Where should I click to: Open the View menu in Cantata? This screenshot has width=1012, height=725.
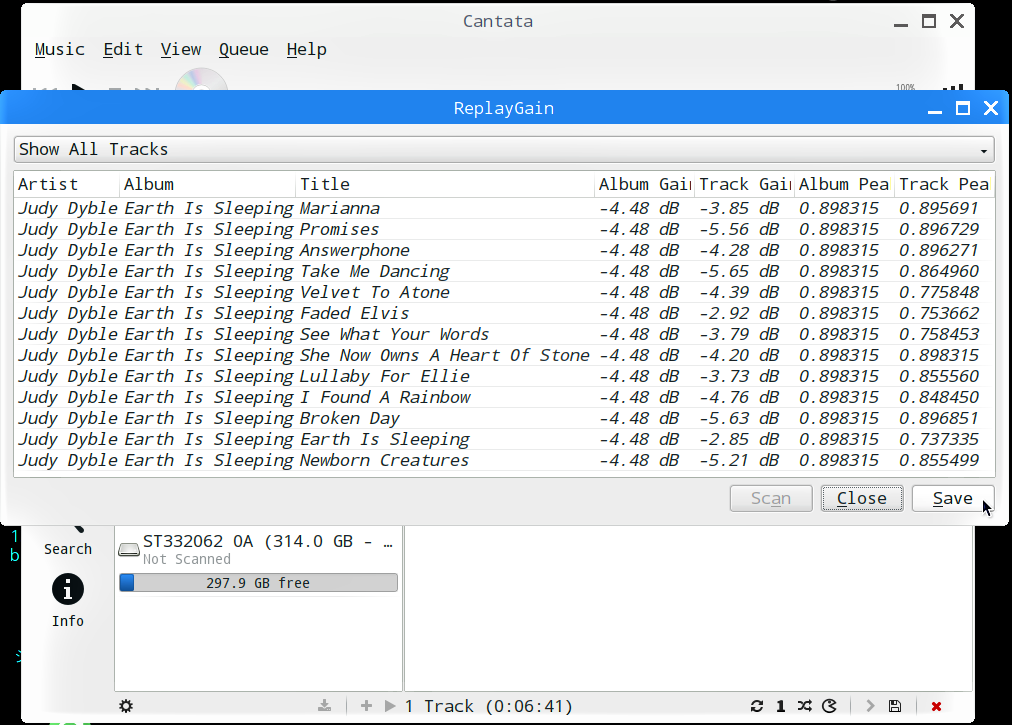tap(181, 50)
